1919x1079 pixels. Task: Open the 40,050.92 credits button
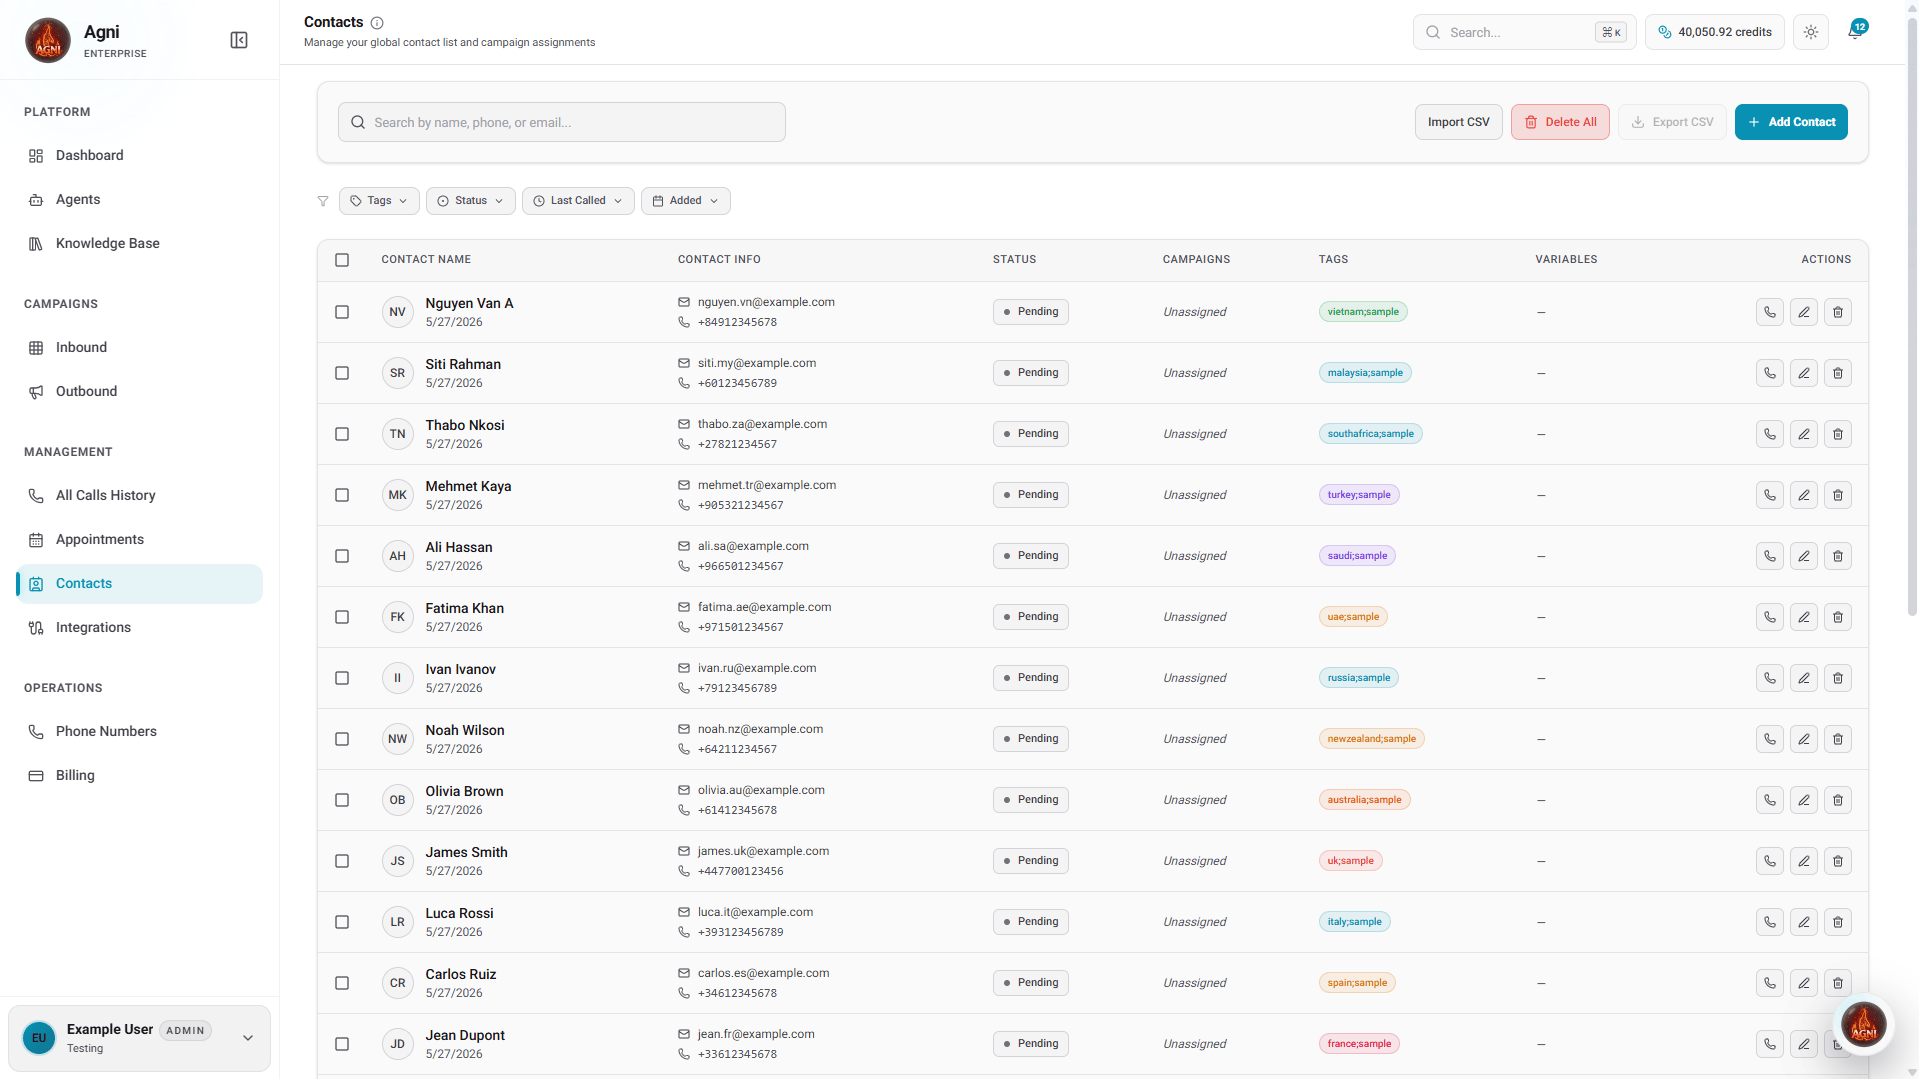pyautogui.click(x=1715, y=32)
